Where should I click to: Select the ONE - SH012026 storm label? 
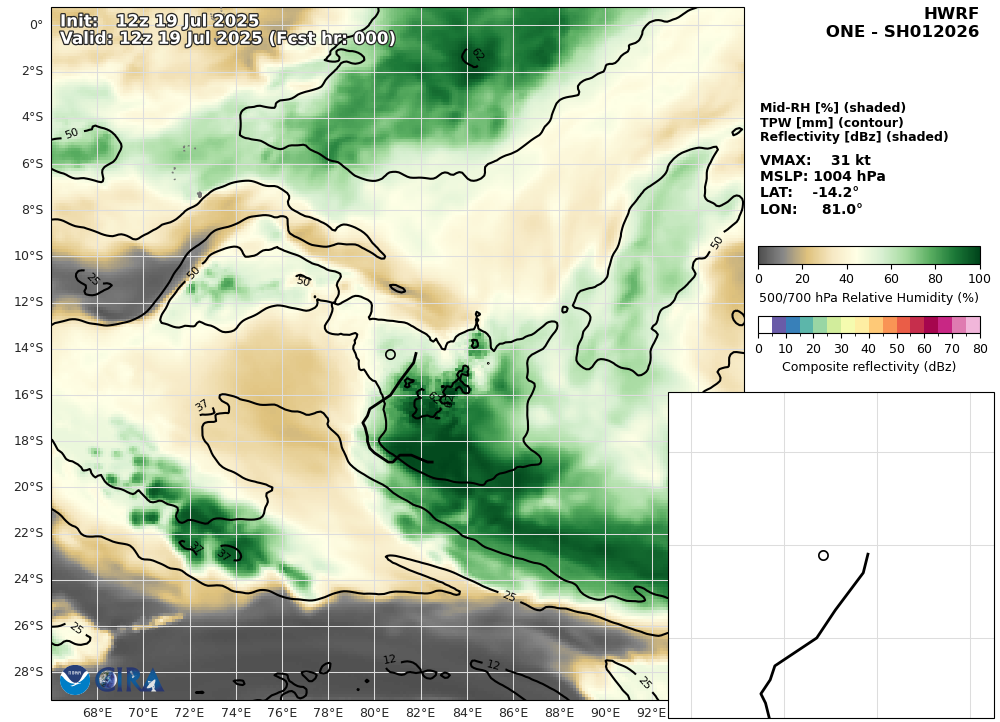902,32
